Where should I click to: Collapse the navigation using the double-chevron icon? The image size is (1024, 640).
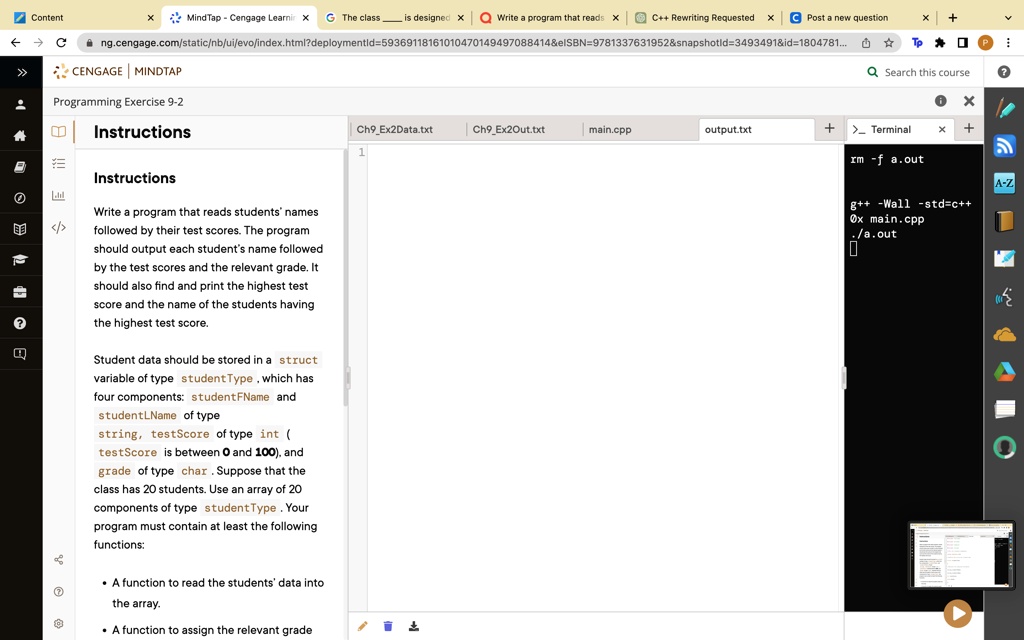click(x=22, y=71)
